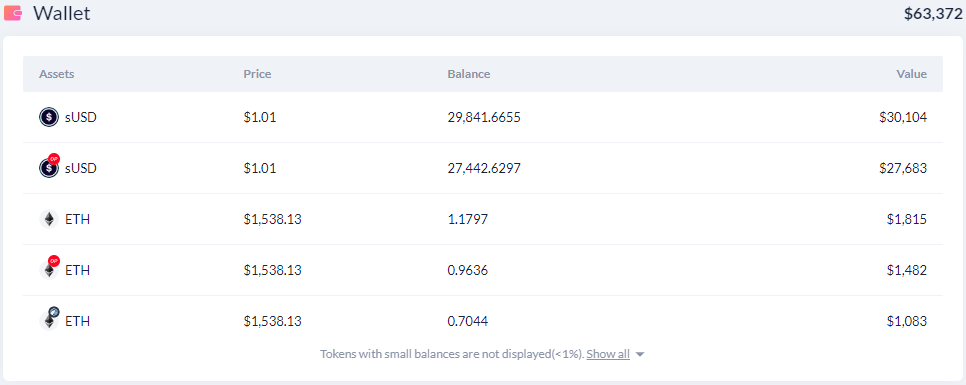This screenshot has width=966, height=385.
Task: Click the value $1,083
Action: [x=907, y=321]
